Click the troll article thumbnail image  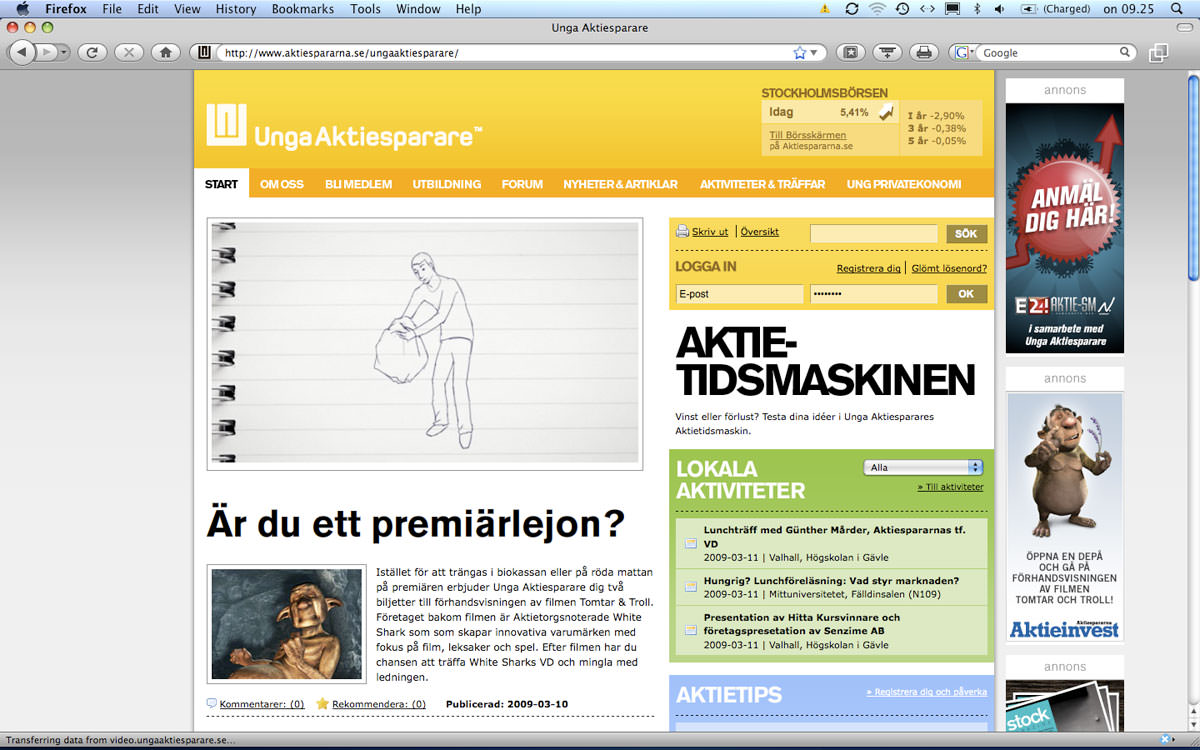[x=287, y=624]
